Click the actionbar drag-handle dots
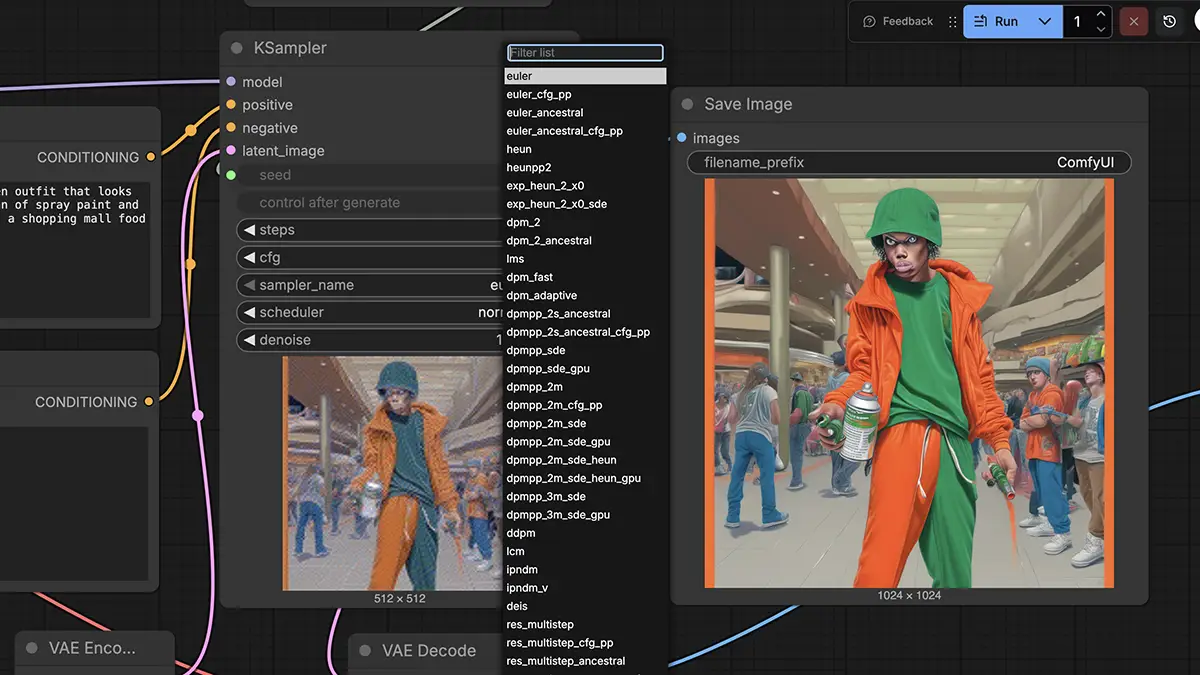The width and height of the screenshot is (1200, 675). pos(952,21)
